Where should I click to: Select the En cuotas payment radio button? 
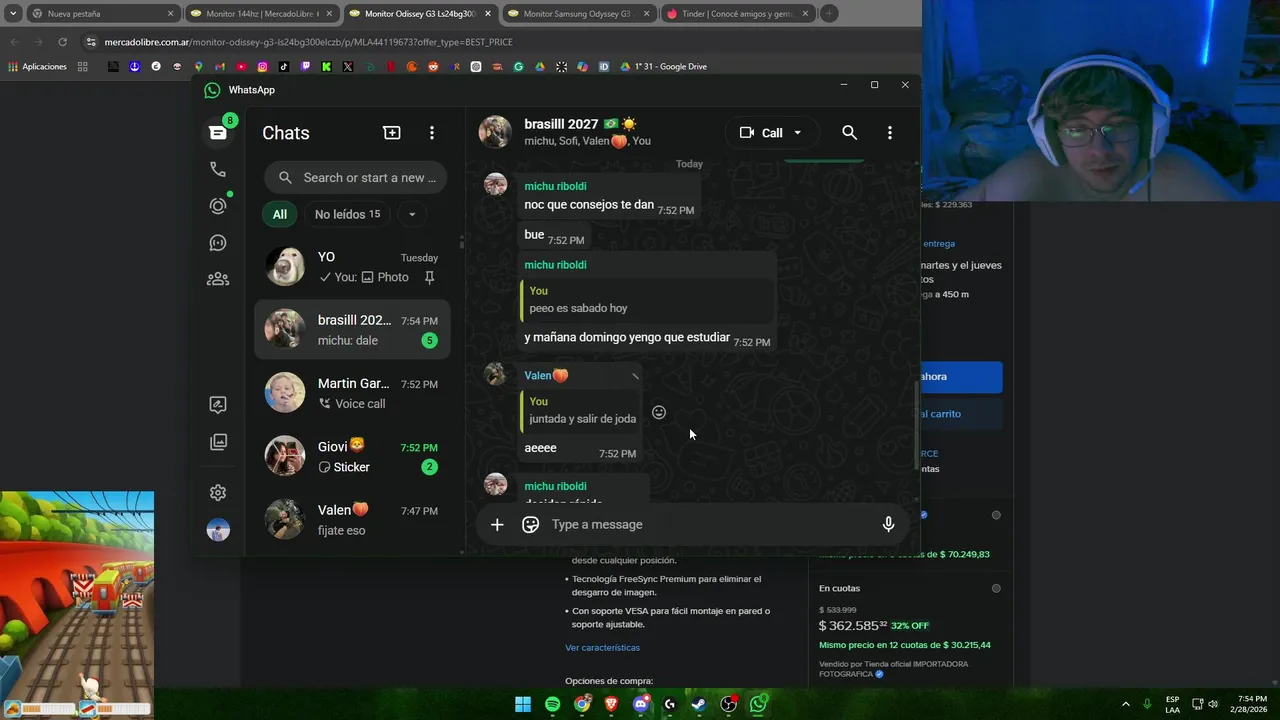996,588
